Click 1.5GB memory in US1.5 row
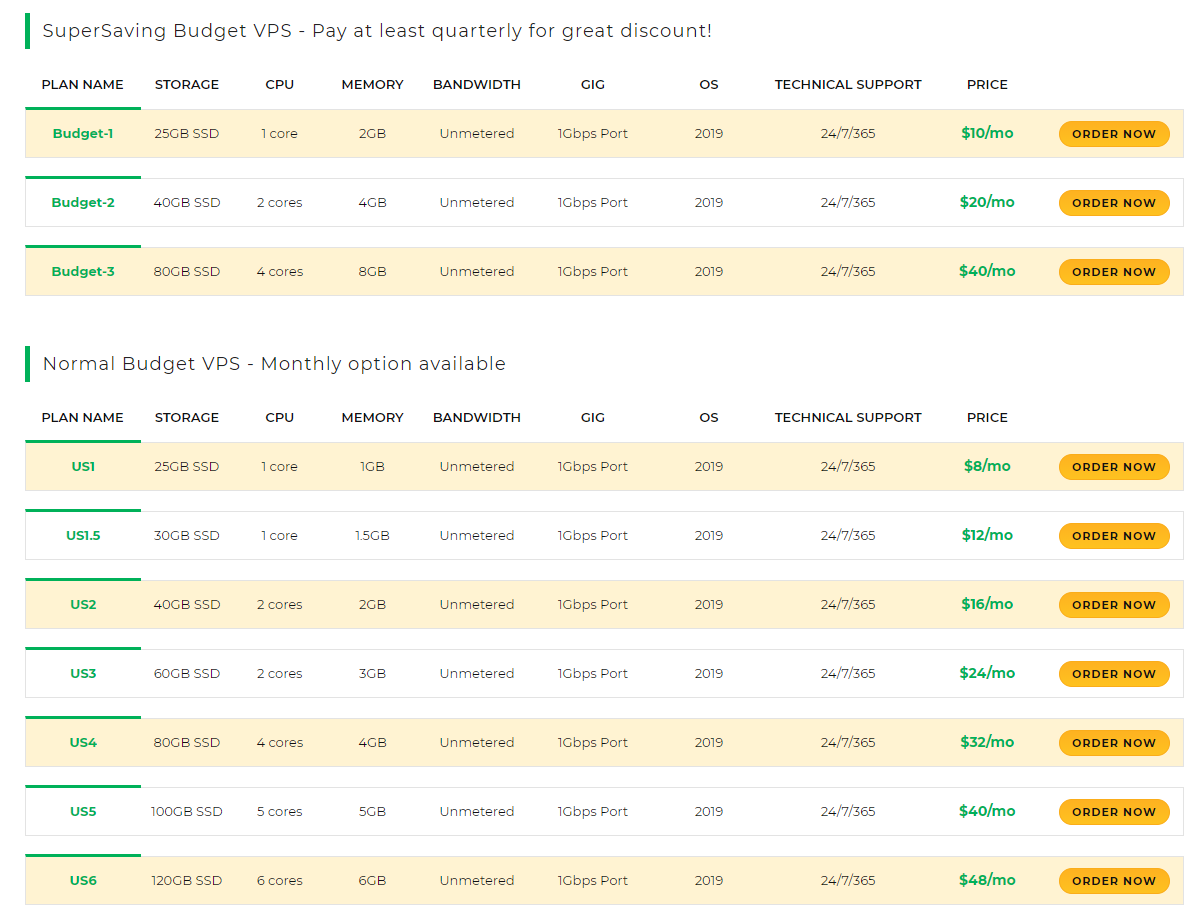The width and height of the screenshot is (1204, 913). coord(372,535)
